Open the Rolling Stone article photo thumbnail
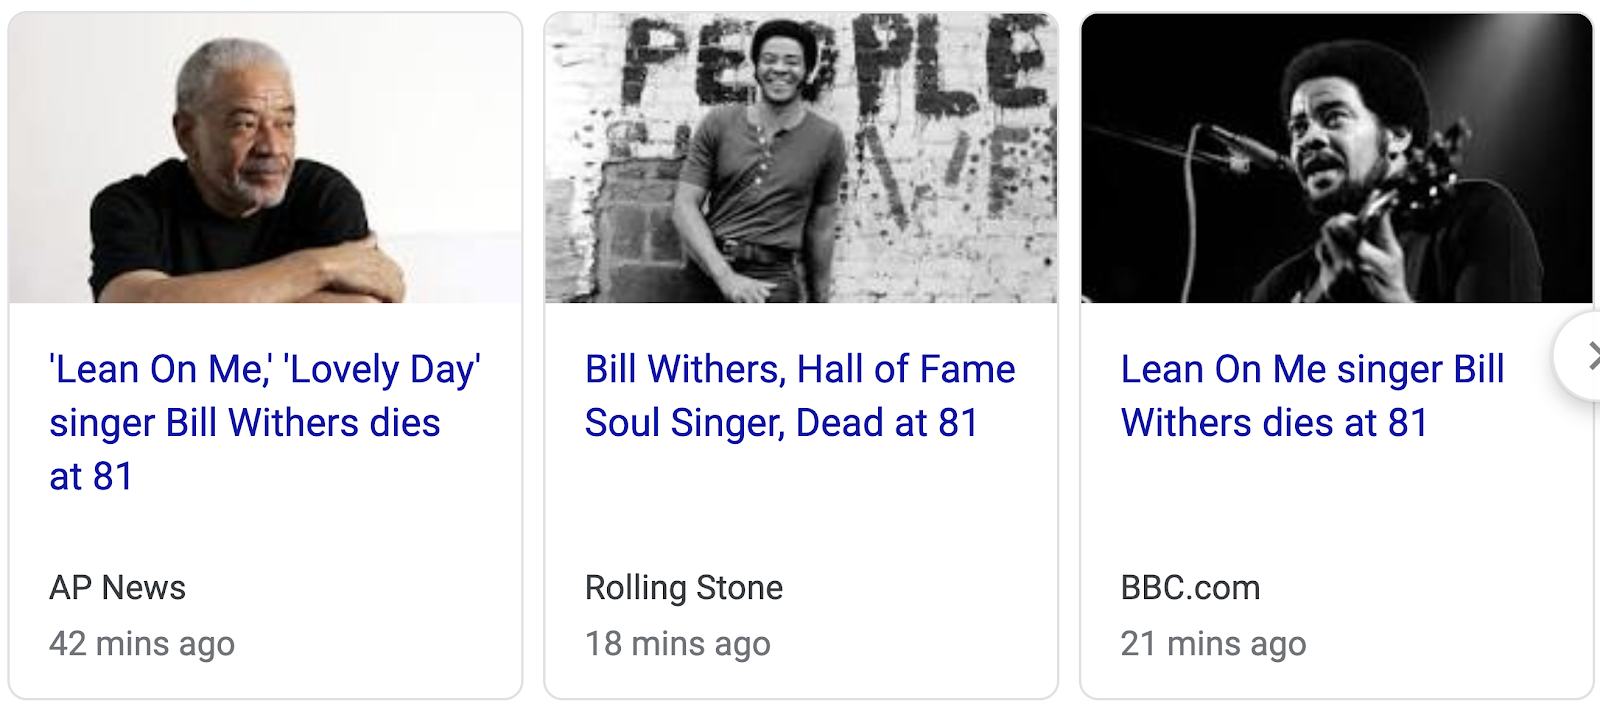 [800, 158]
